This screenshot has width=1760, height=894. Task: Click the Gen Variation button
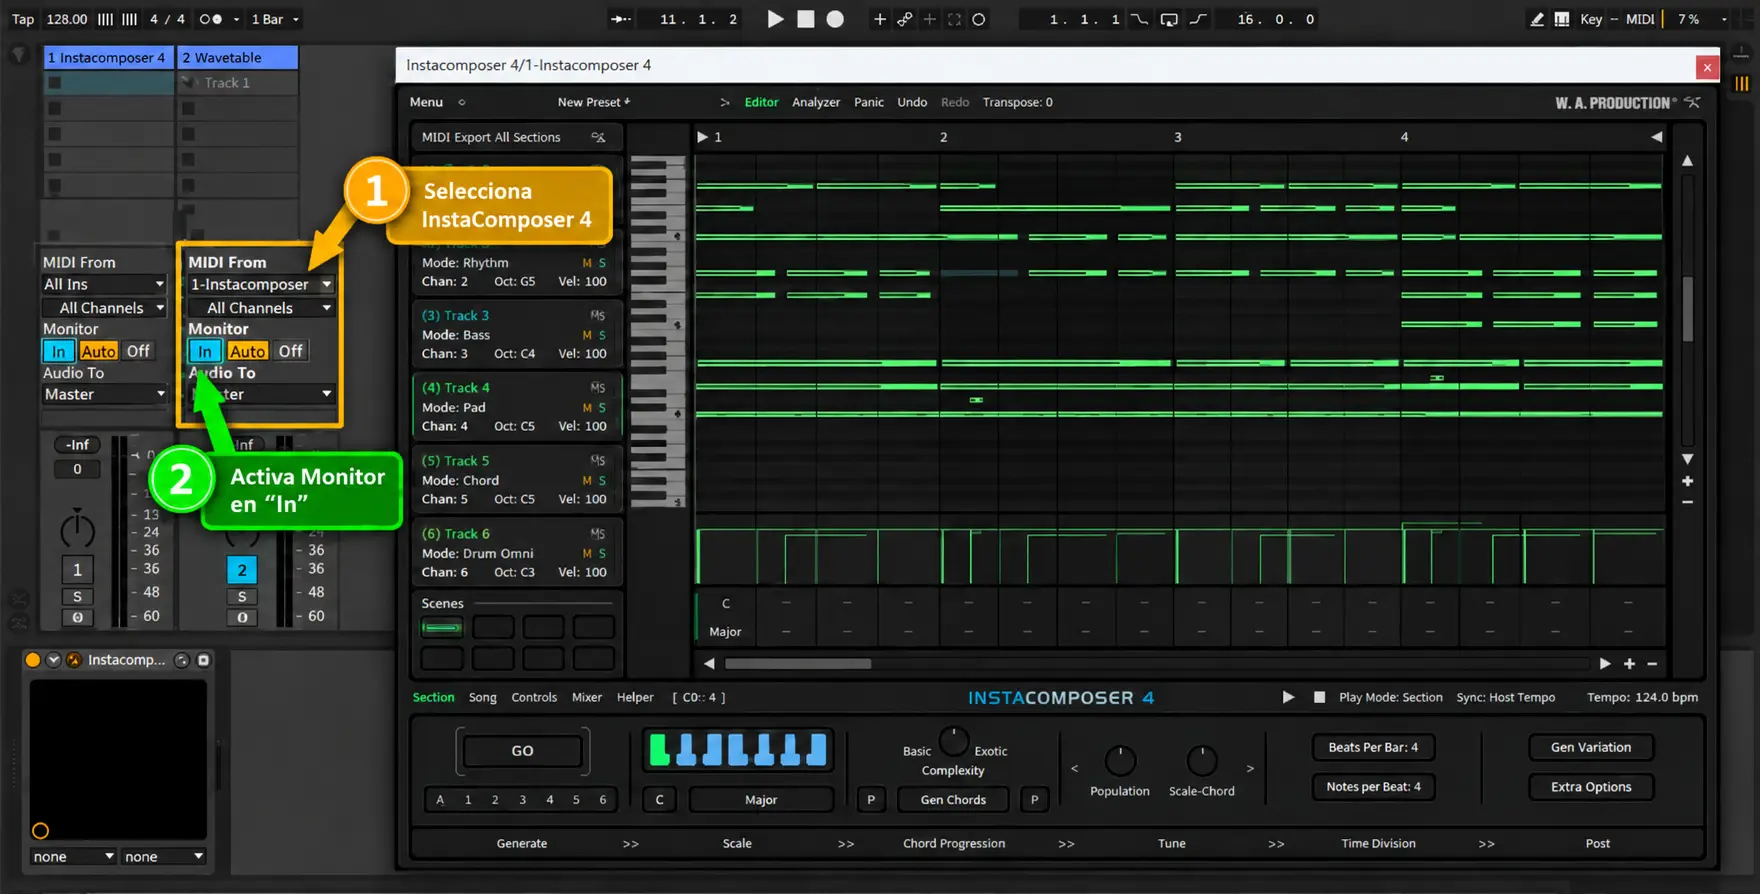click(1590, 747)
